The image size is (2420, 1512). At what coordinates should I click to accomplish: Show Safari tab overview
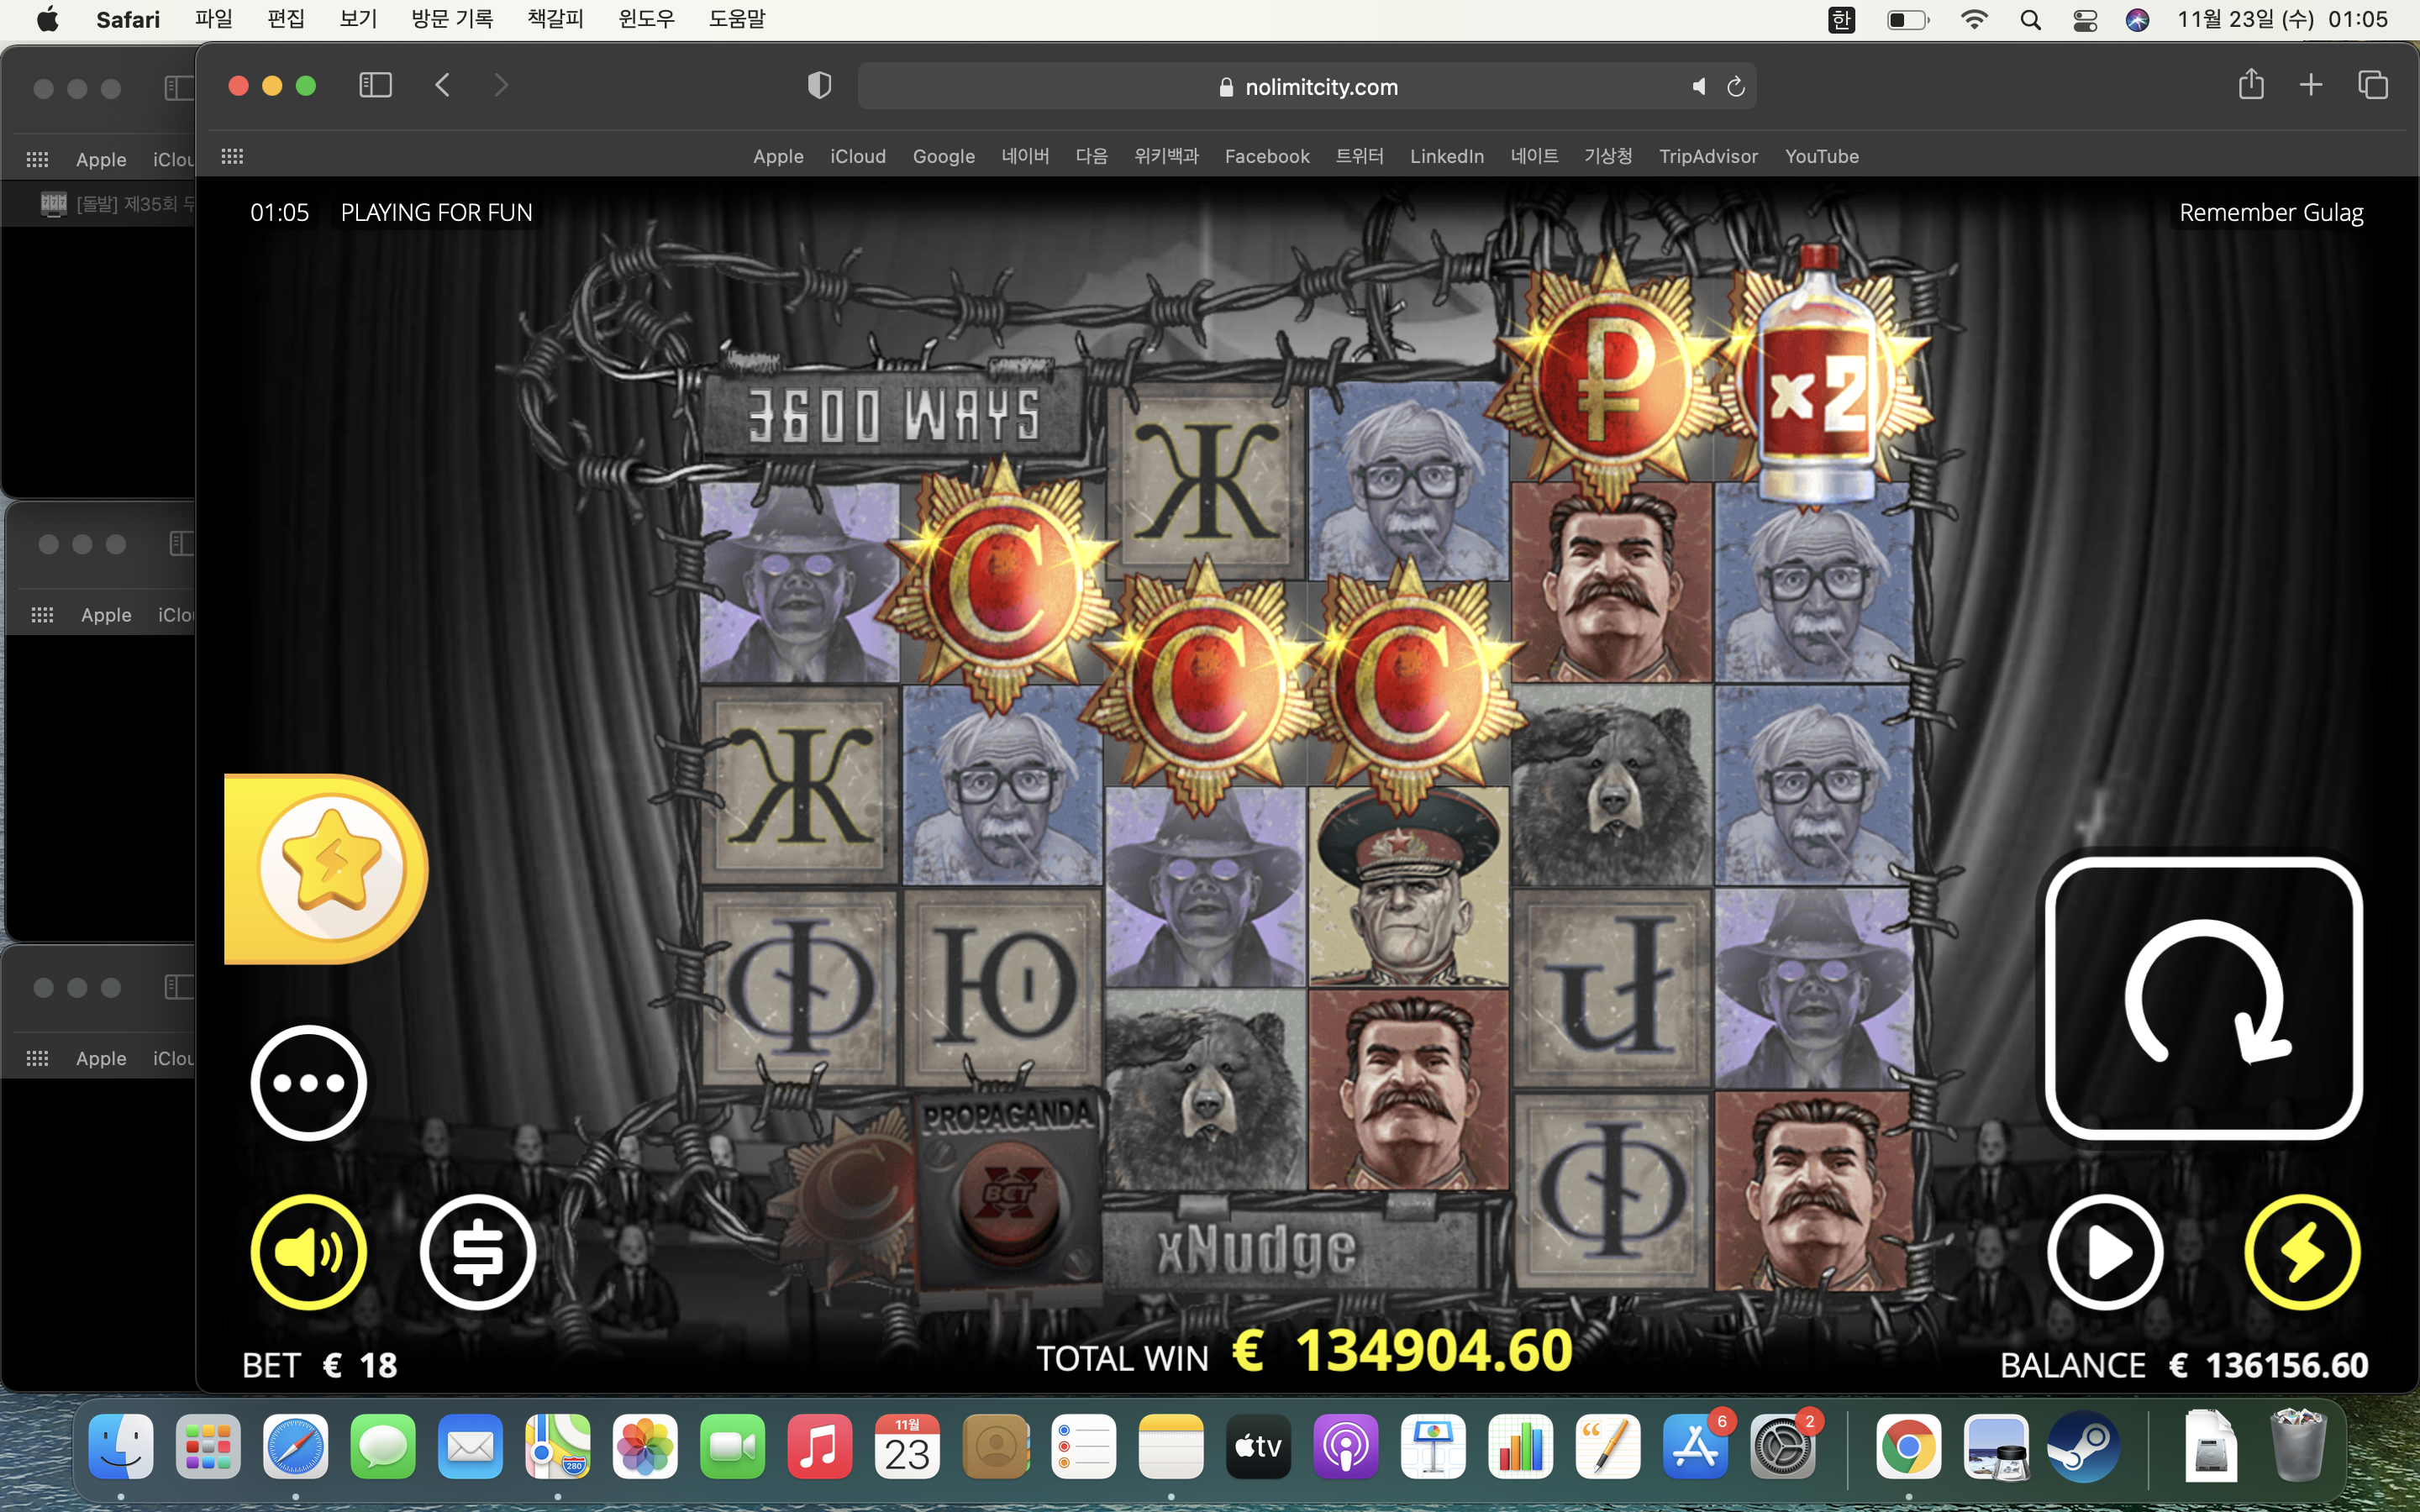click(2373, 85)
